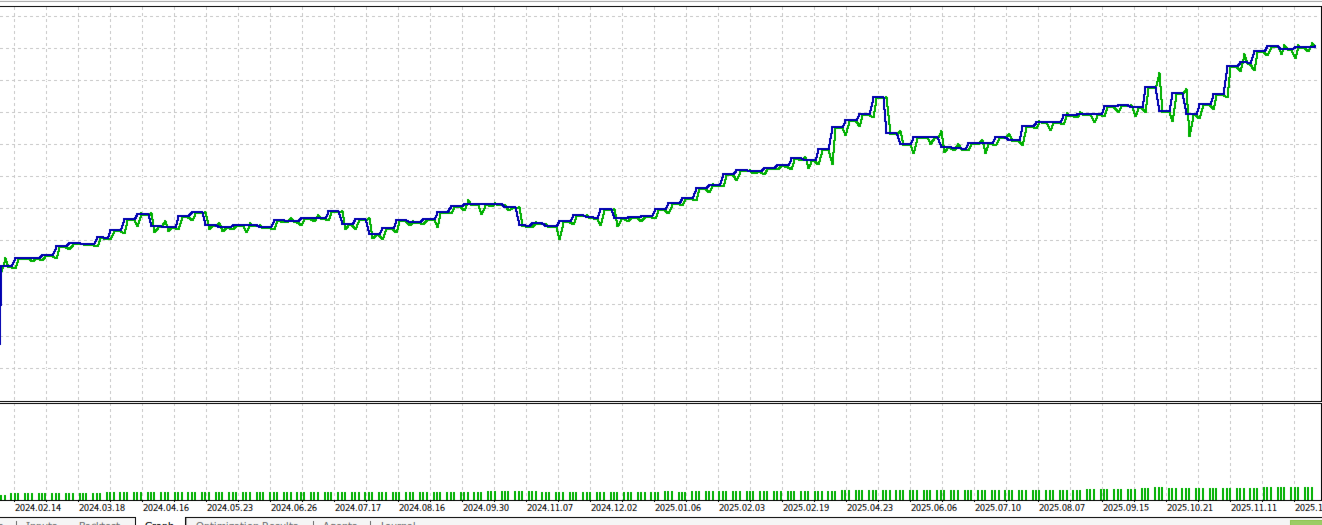Image resolution: width=1322 pixels, height=525 pixels.
Task: Click the 2024.03.18 date label
Action: click(103, 508)
